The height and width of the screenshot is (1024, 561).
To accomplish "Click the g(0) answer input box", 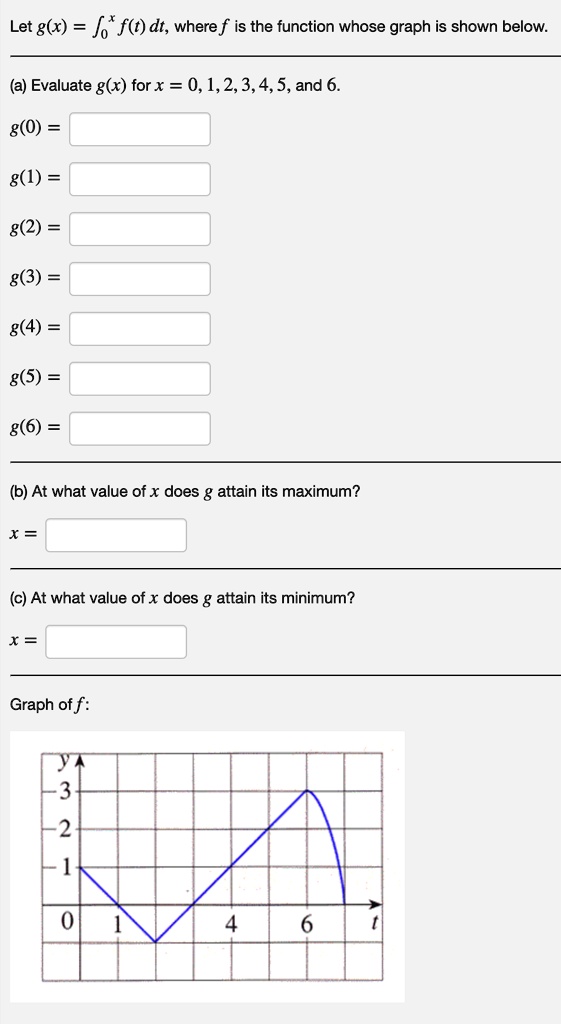I will tap(140, 129).
